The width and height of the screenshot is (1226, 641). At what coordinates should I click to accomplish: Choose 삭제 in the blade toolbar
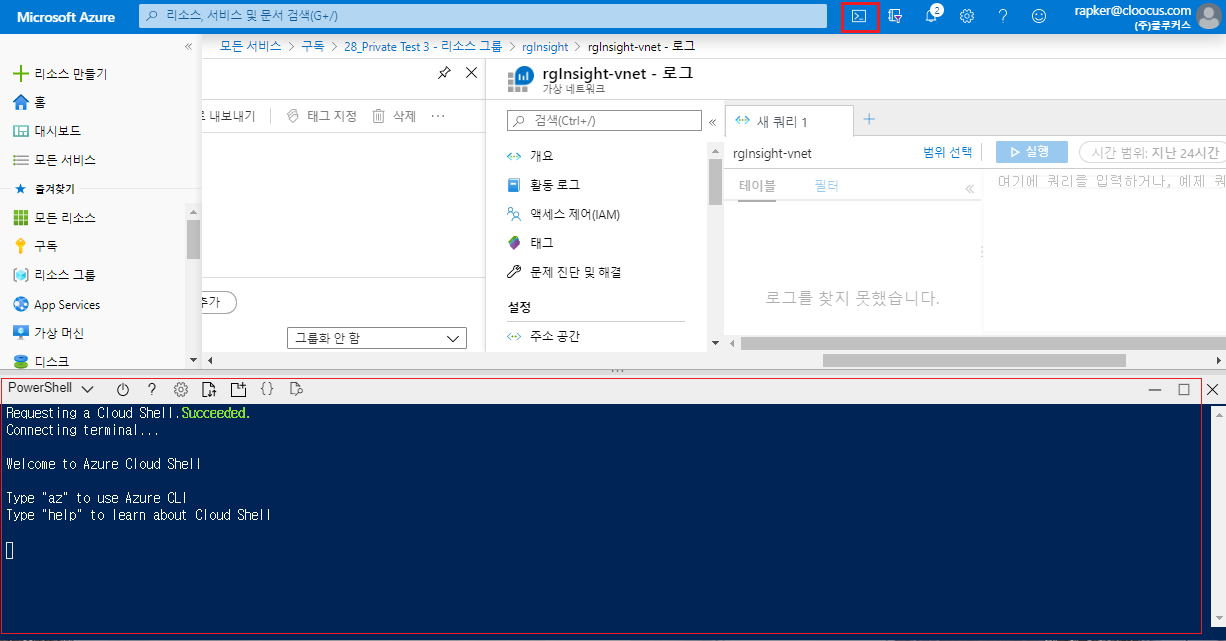tap(394, 116)
